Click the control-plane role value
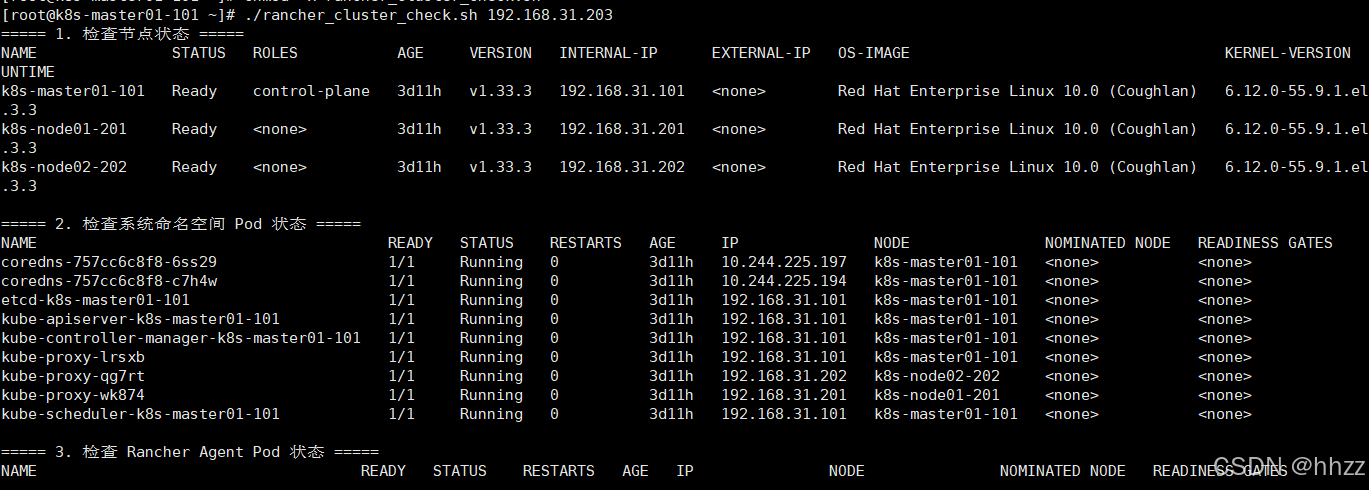Image resolution: width=1369 pixels, height=490 pixels. coord(311,91)
